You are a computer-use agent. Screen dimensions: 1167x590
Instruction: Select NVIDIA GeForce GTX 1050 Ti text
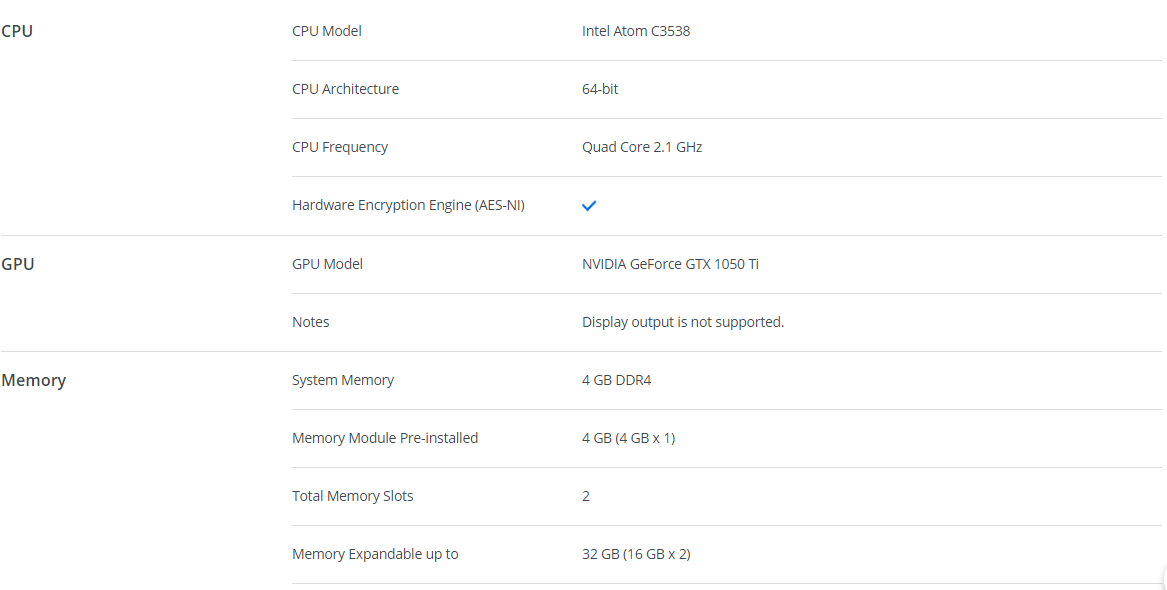670,264
